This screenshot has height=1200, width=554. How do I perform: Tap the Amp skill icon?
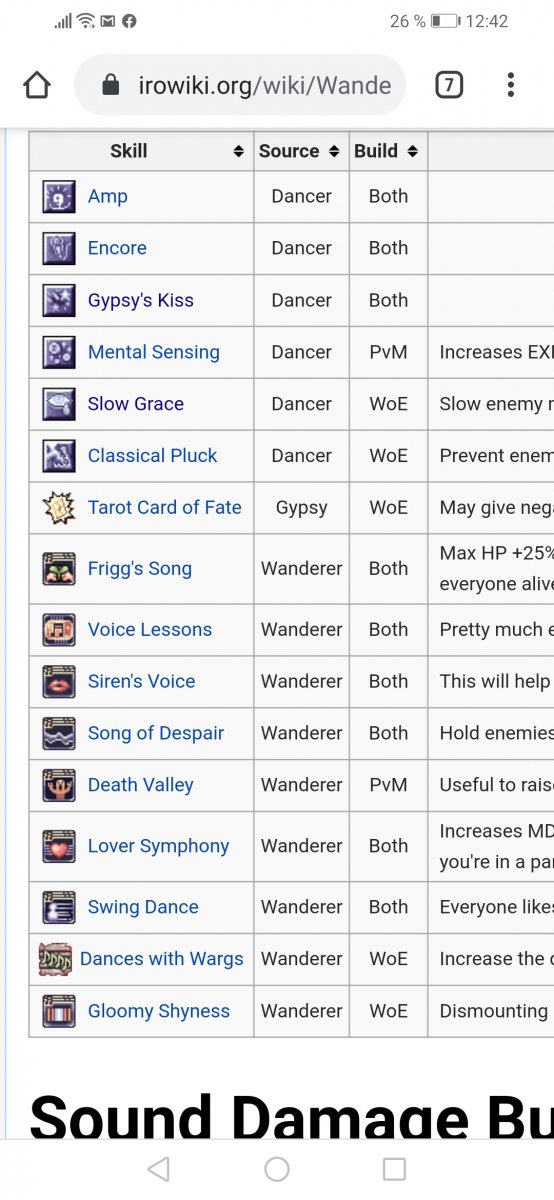(58, 196)
